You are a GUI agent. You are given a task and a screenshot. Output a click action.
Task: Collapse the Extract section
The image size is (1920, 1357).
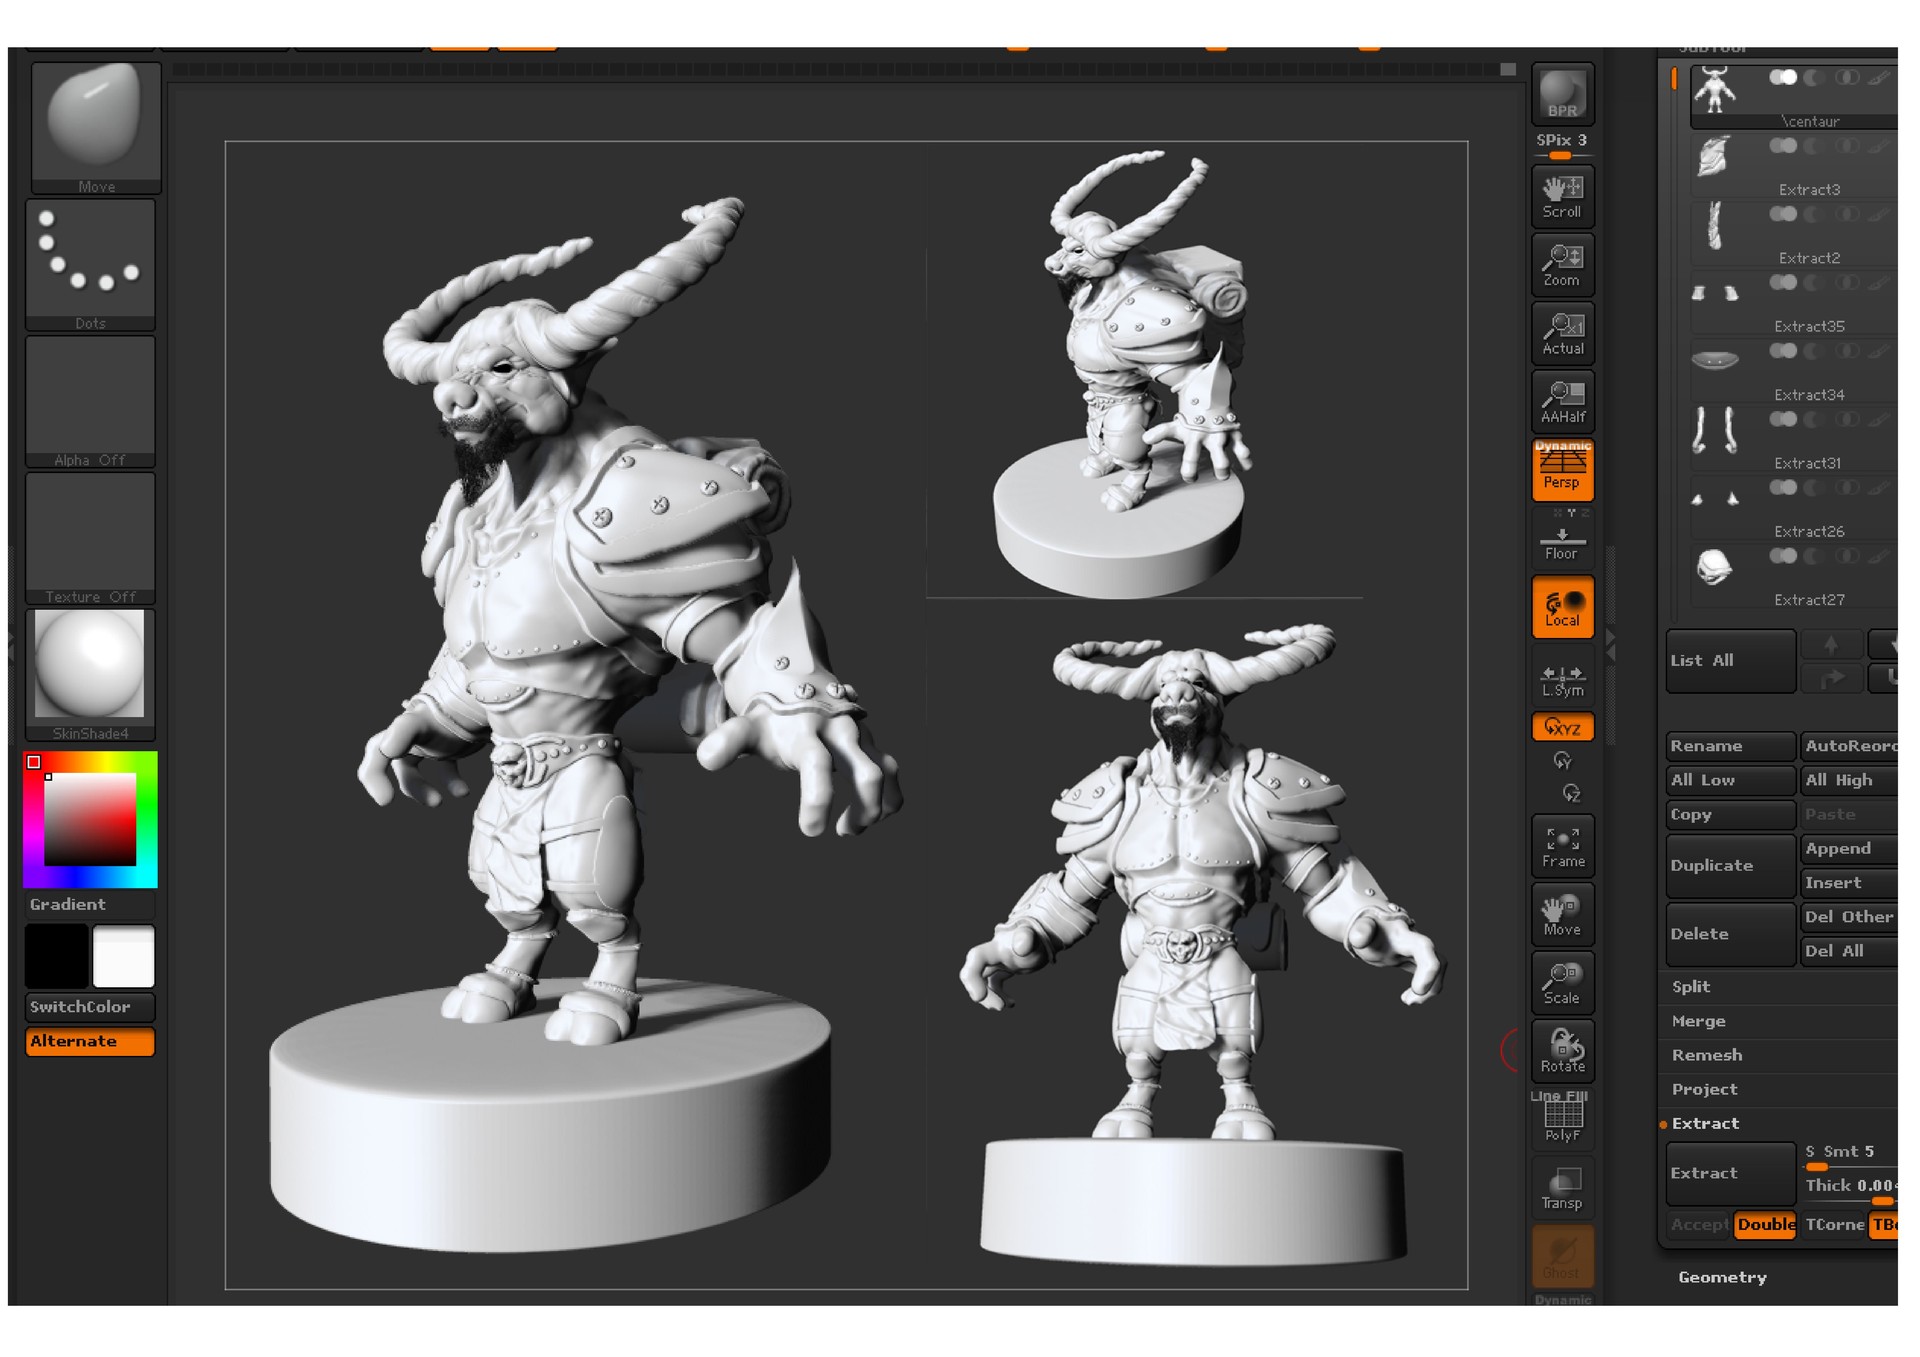[x=1705, y=1123]
